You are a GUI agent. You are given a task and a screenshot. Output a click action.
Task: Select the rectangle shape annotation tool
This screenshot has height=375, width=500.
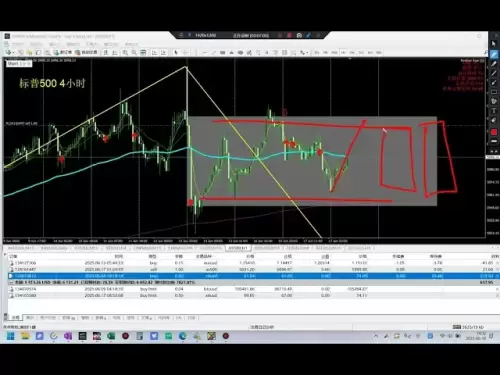(x=494, y=92)
